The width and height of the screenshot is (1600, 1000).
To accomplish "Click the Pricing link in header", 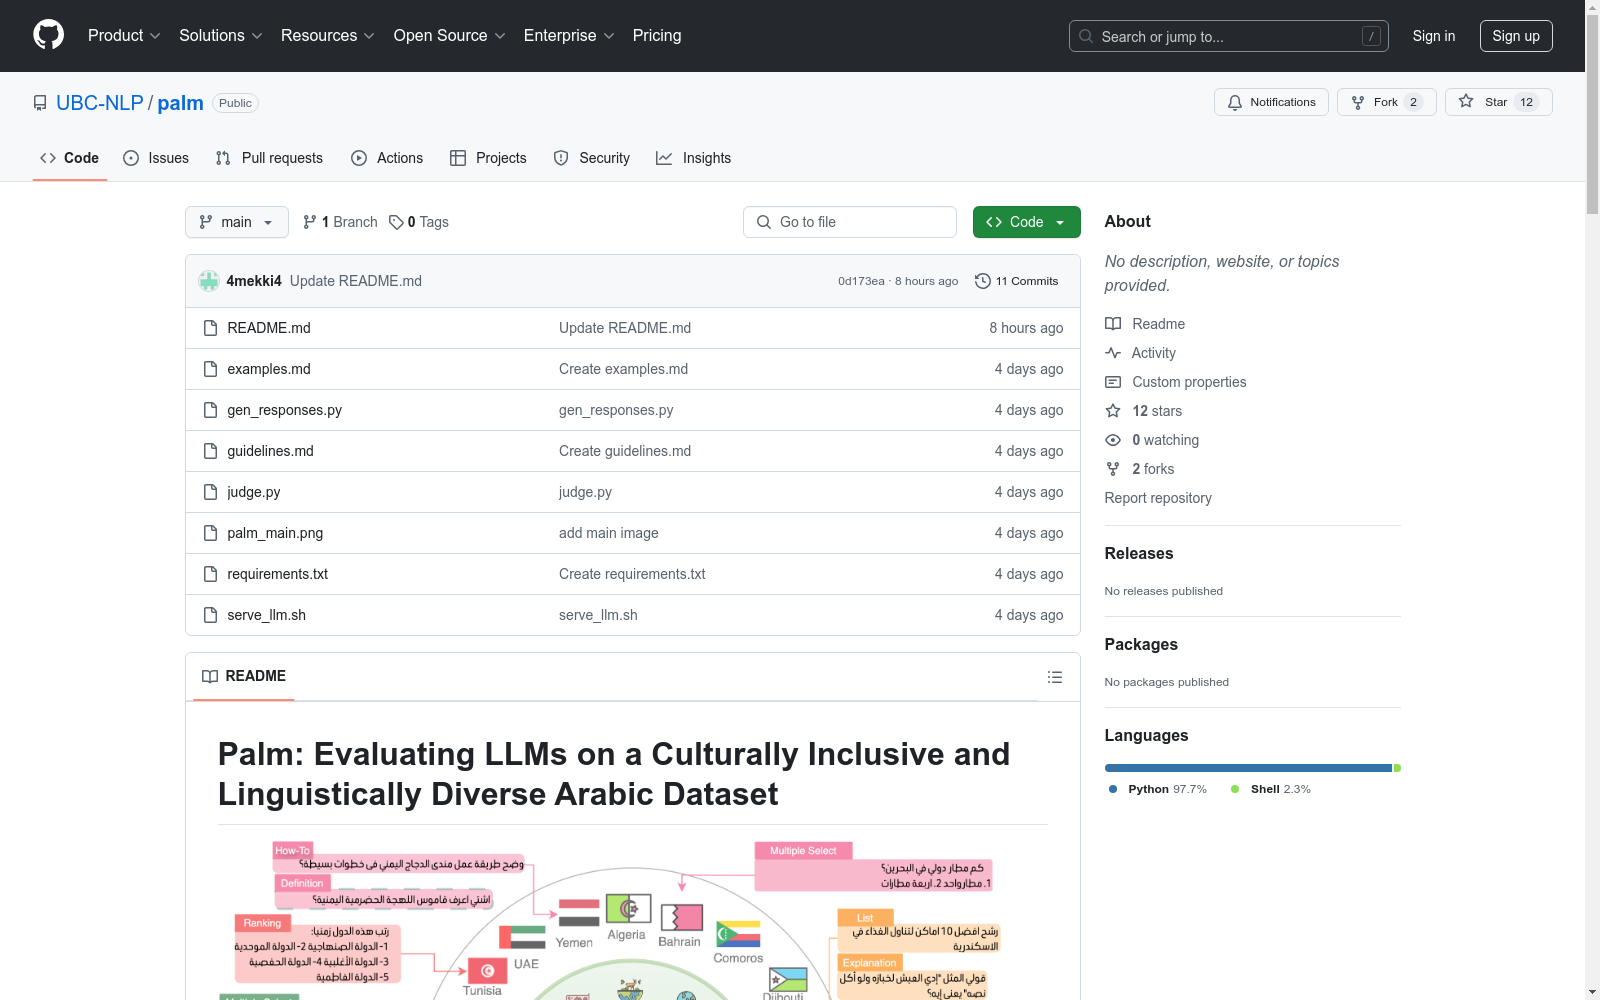I will pyautogui.click(x=657, y=35).
